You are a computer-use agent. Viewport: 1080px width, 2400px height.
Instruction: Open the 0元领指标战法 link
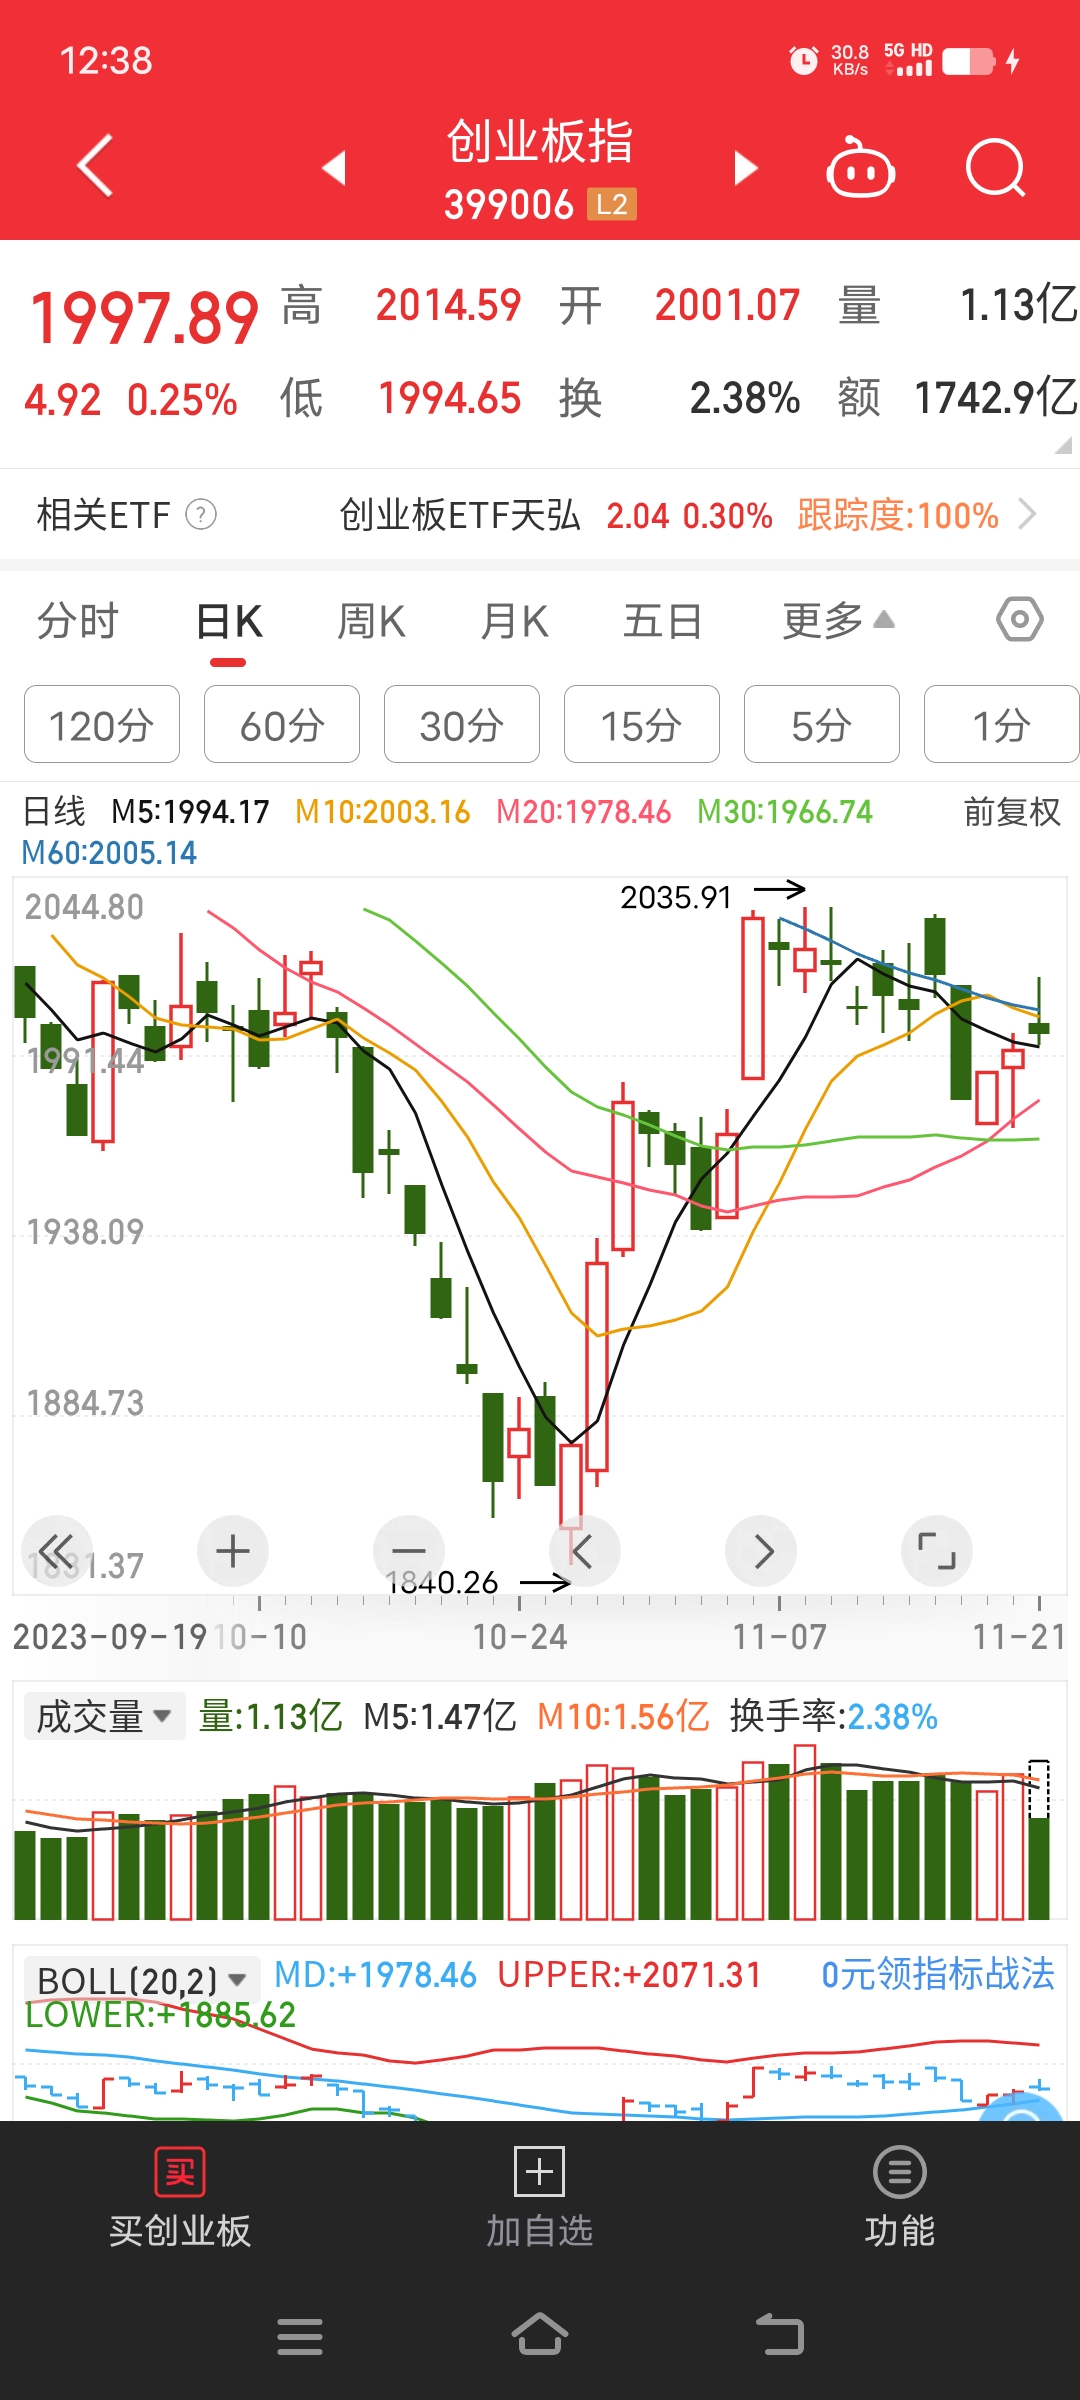pyautogui.click(x=938, y=1974)
